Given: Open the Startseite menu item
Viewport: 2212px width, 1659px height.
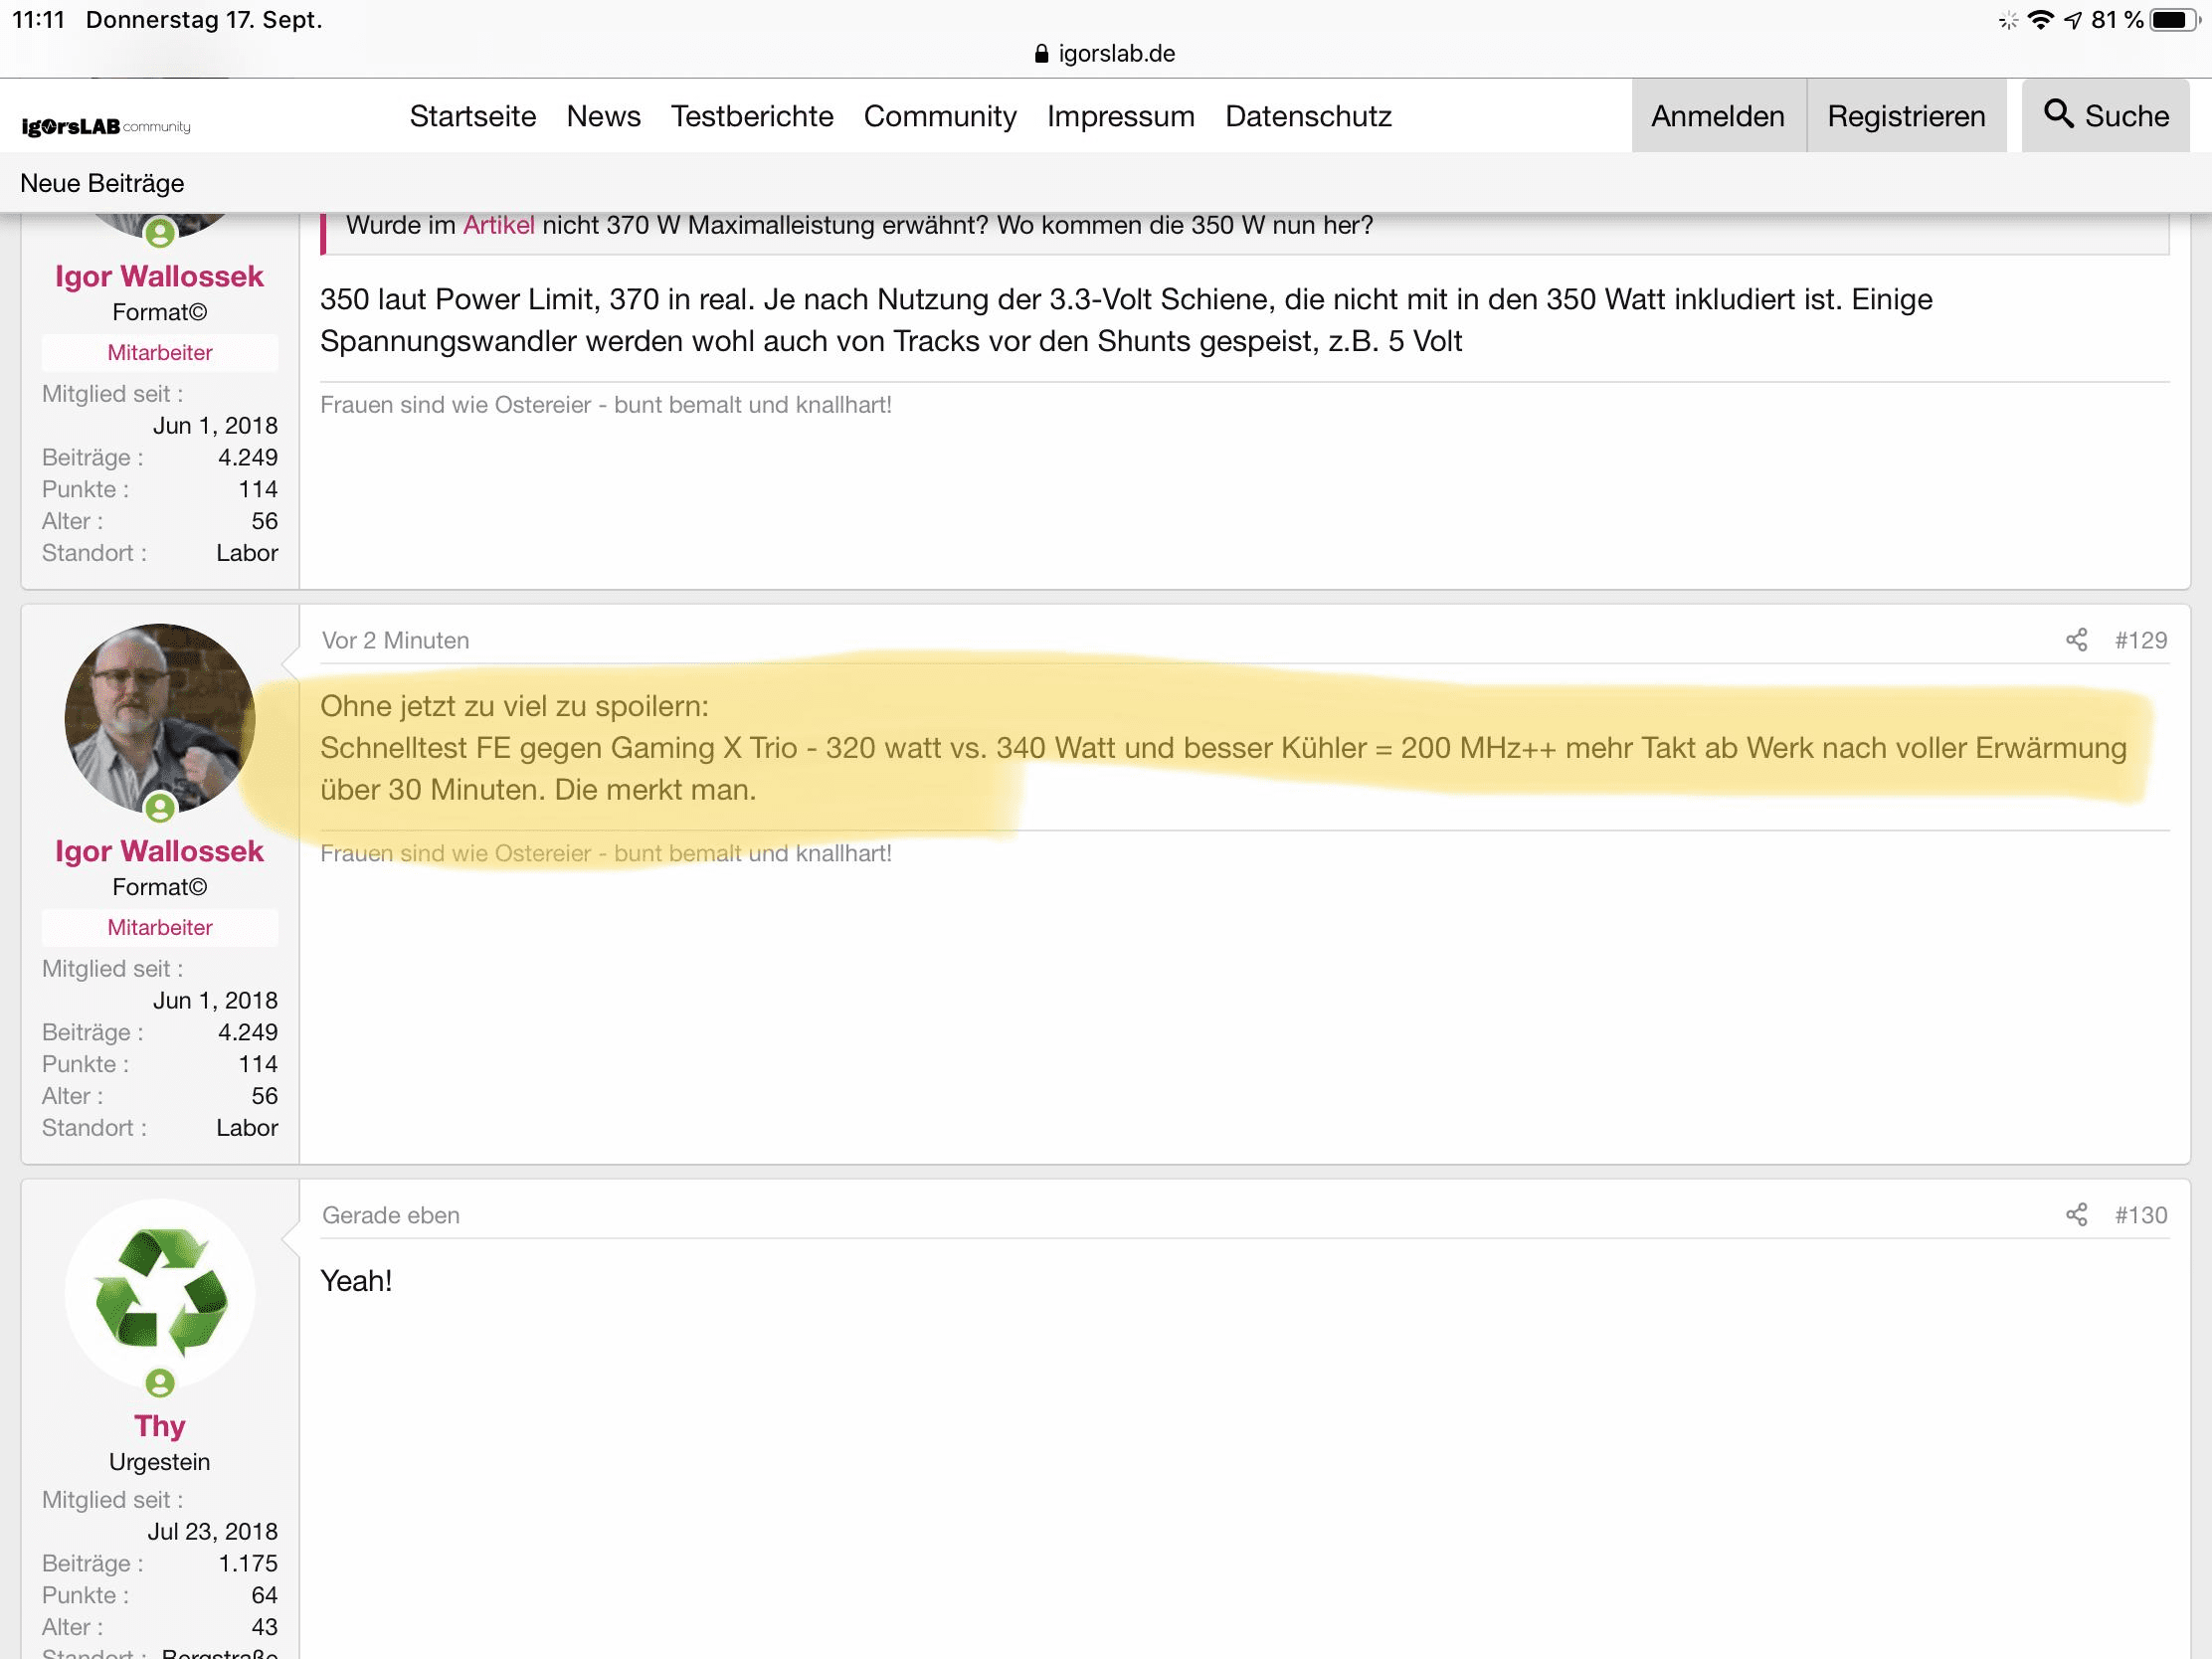Looking at the screenshot, I should point(473,116).
